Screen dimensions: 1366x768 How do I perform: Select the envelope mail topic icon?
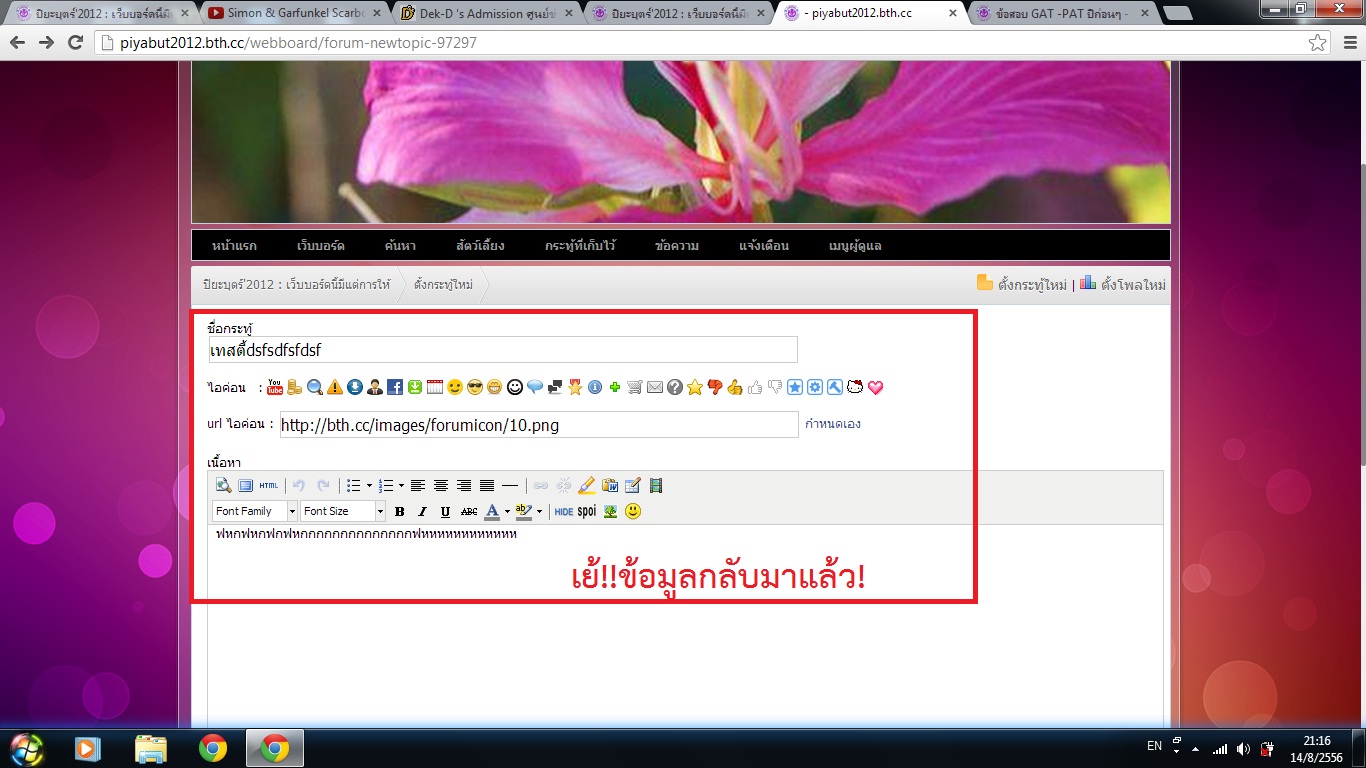pos(655,387)
